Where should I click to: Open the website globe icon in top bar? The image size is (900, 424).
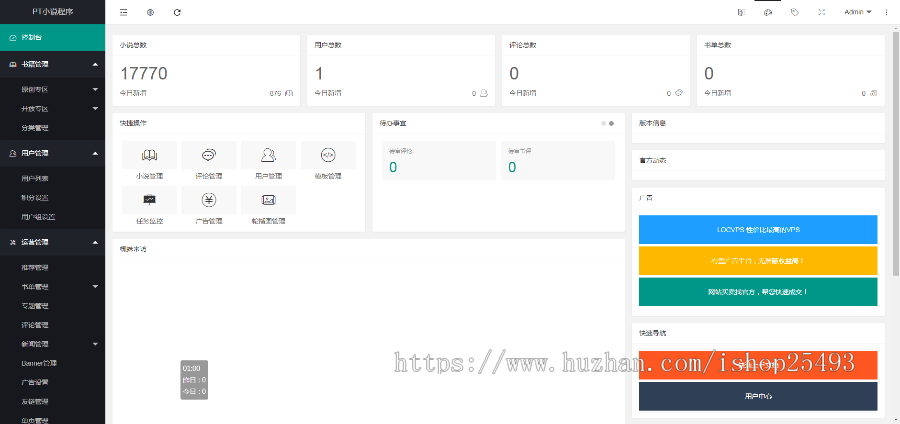click(150, 12)
